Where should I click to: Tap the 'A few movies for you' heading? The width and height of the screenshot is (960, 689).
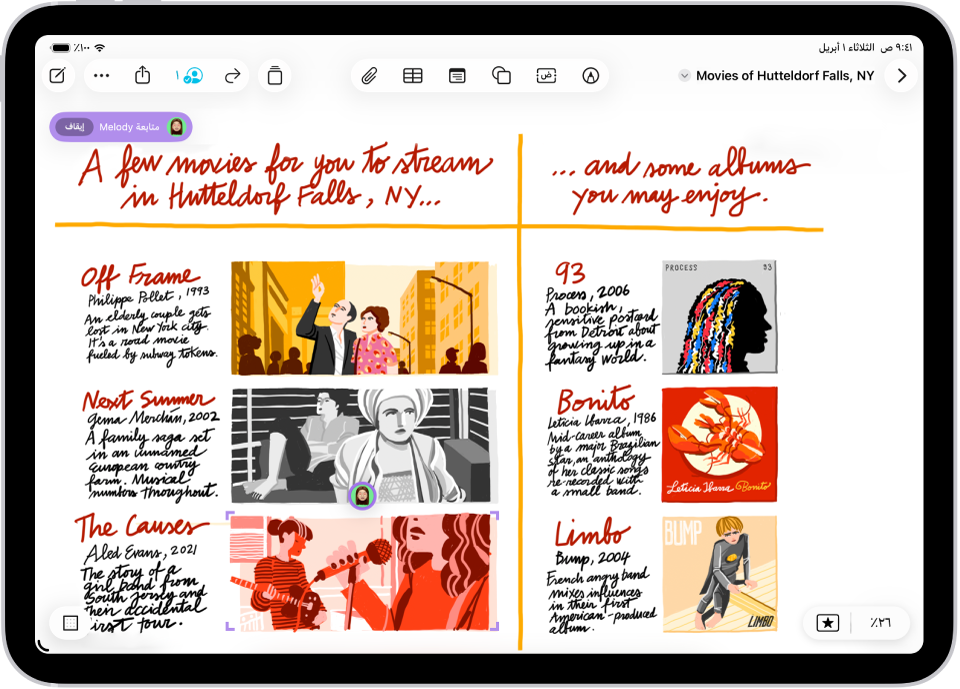(x=286, y=179)
